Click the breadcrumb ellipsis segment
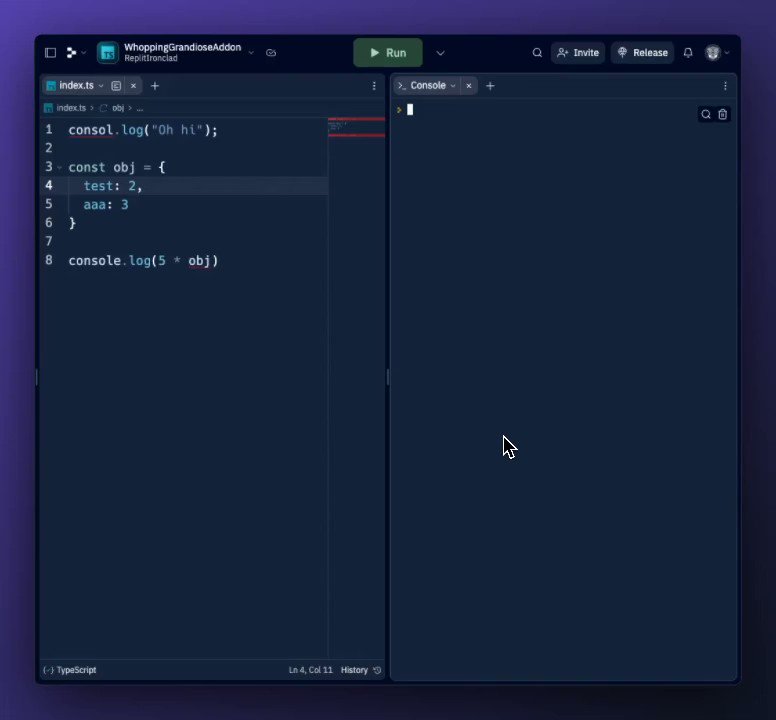 (140, 108)
